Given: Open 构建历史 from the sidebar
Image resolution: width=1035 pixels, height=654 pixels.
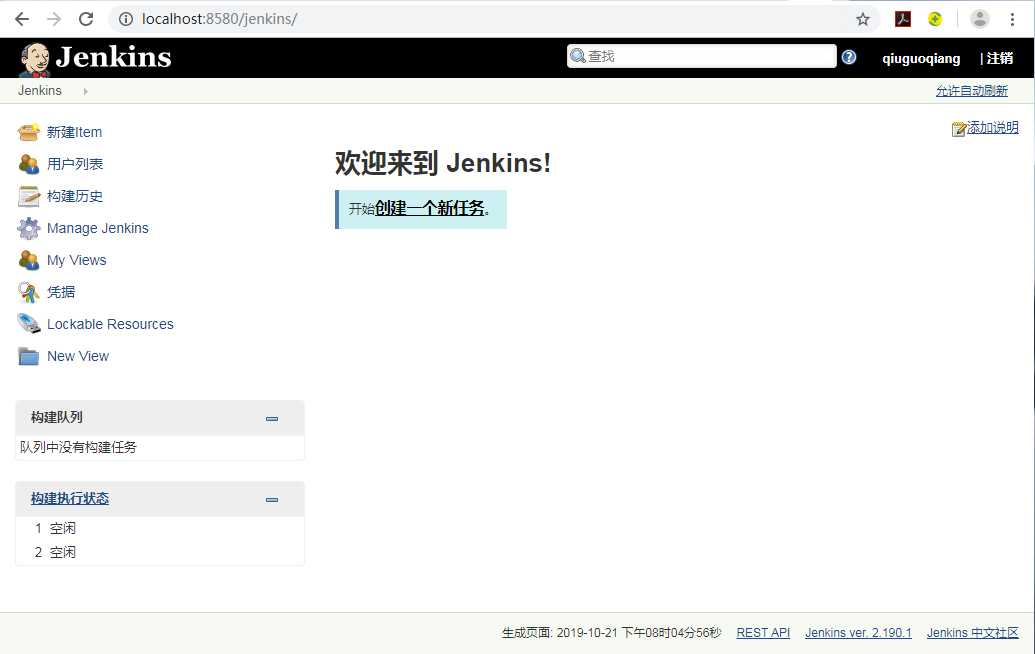Looking at the screenshot, I should click(x=75, y=196).
